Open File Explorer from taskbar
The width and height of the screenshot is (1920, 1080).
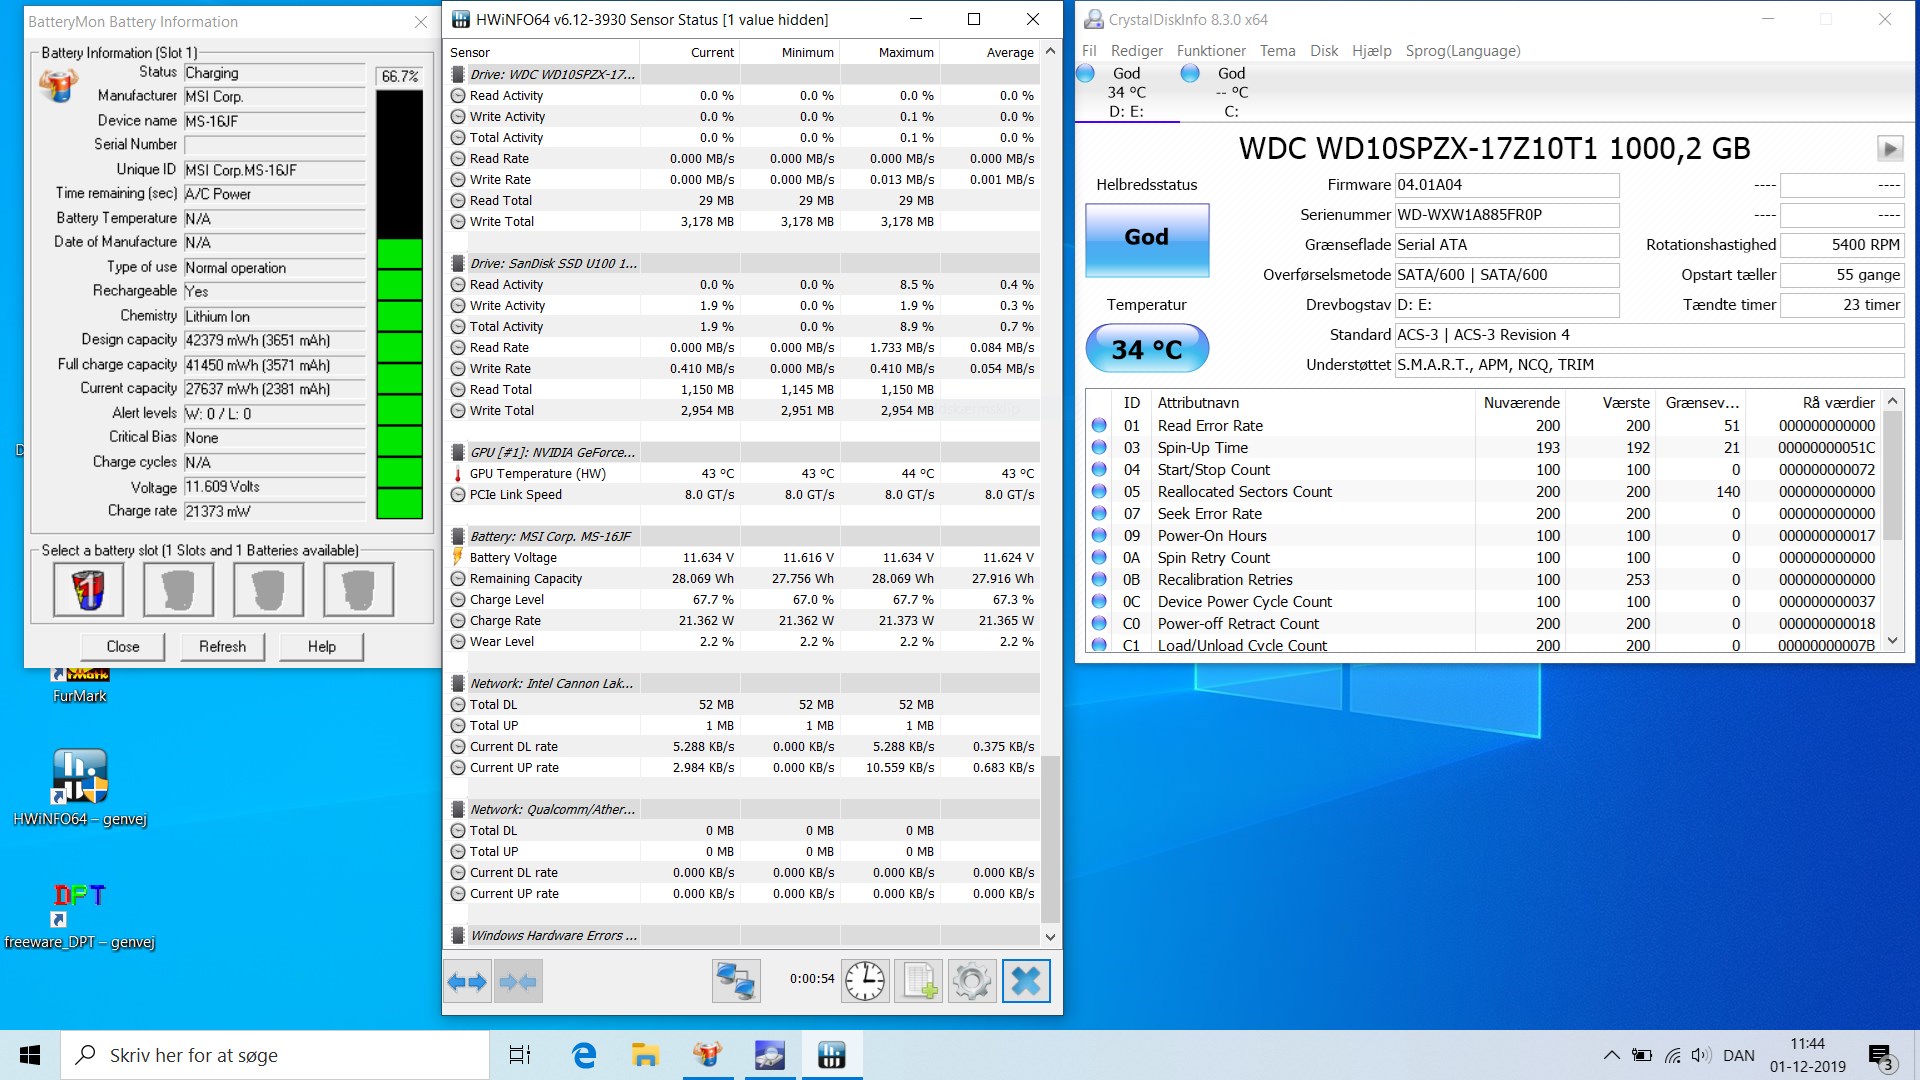click(x=645, y=1055)
